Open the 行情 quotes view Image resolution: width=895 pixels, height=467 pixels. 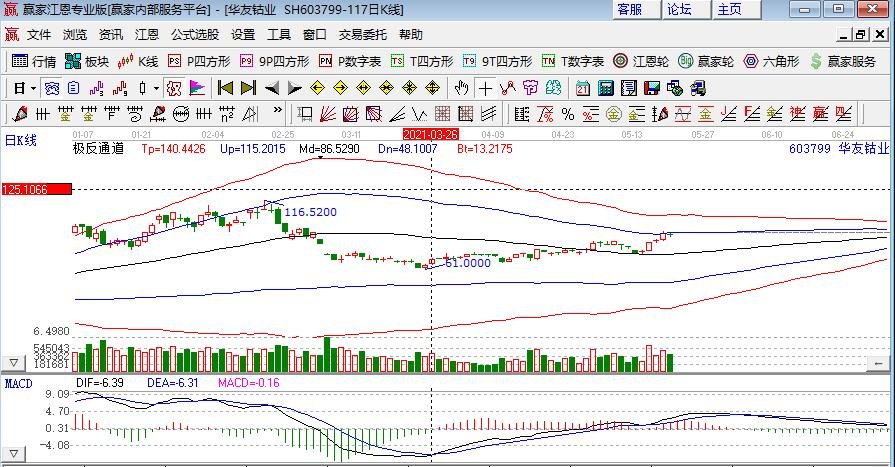[34, 61]
